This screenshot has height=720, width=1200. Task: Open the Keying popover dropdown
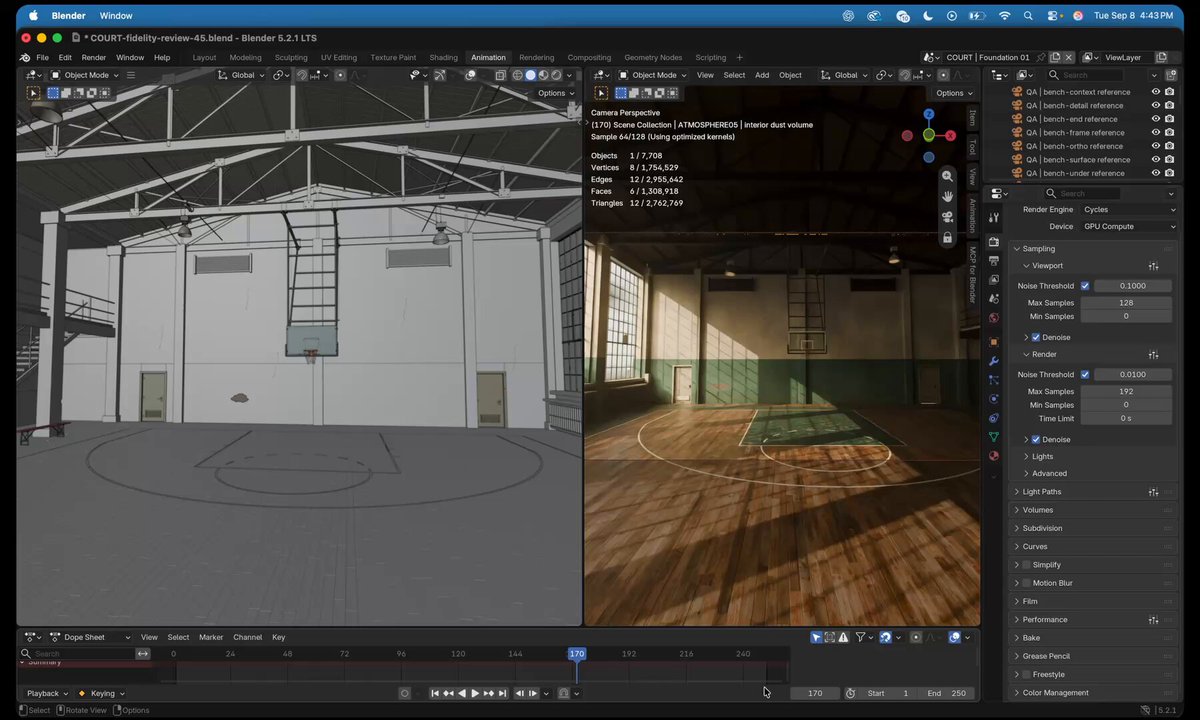click(103, 693)
